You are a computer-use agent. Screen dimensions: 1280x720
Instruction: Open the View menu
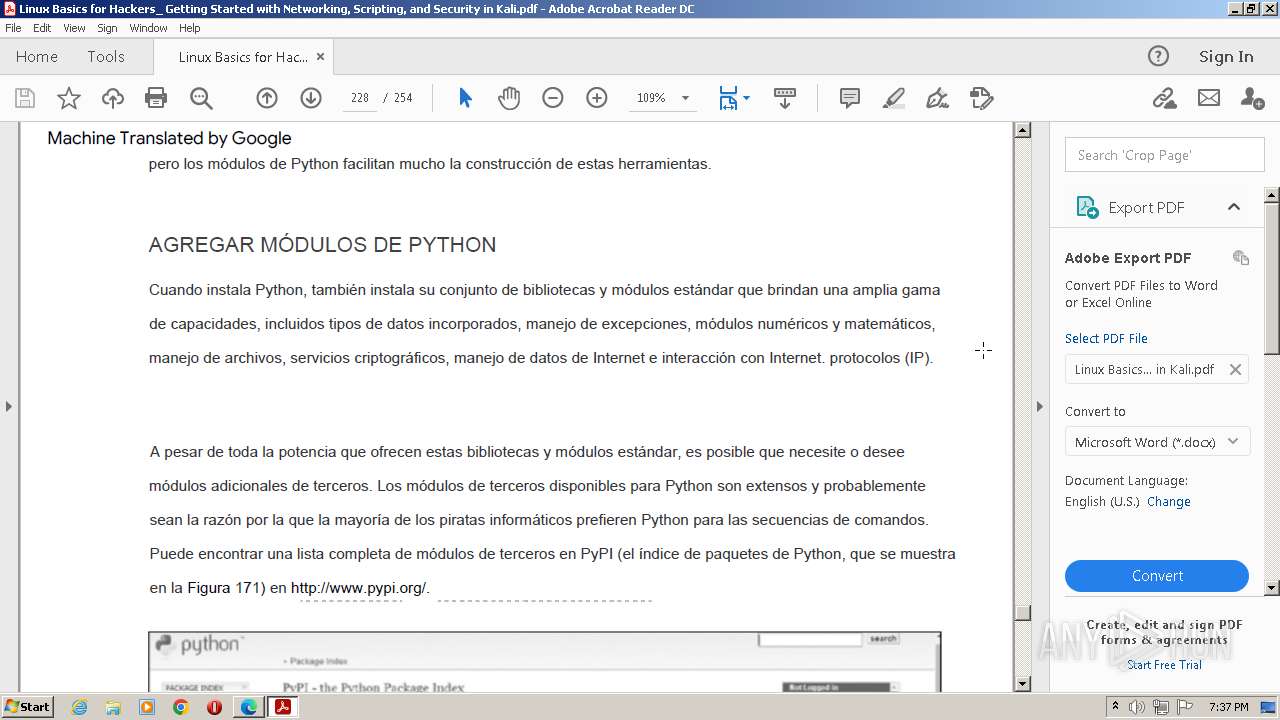[x=74, y=28]
